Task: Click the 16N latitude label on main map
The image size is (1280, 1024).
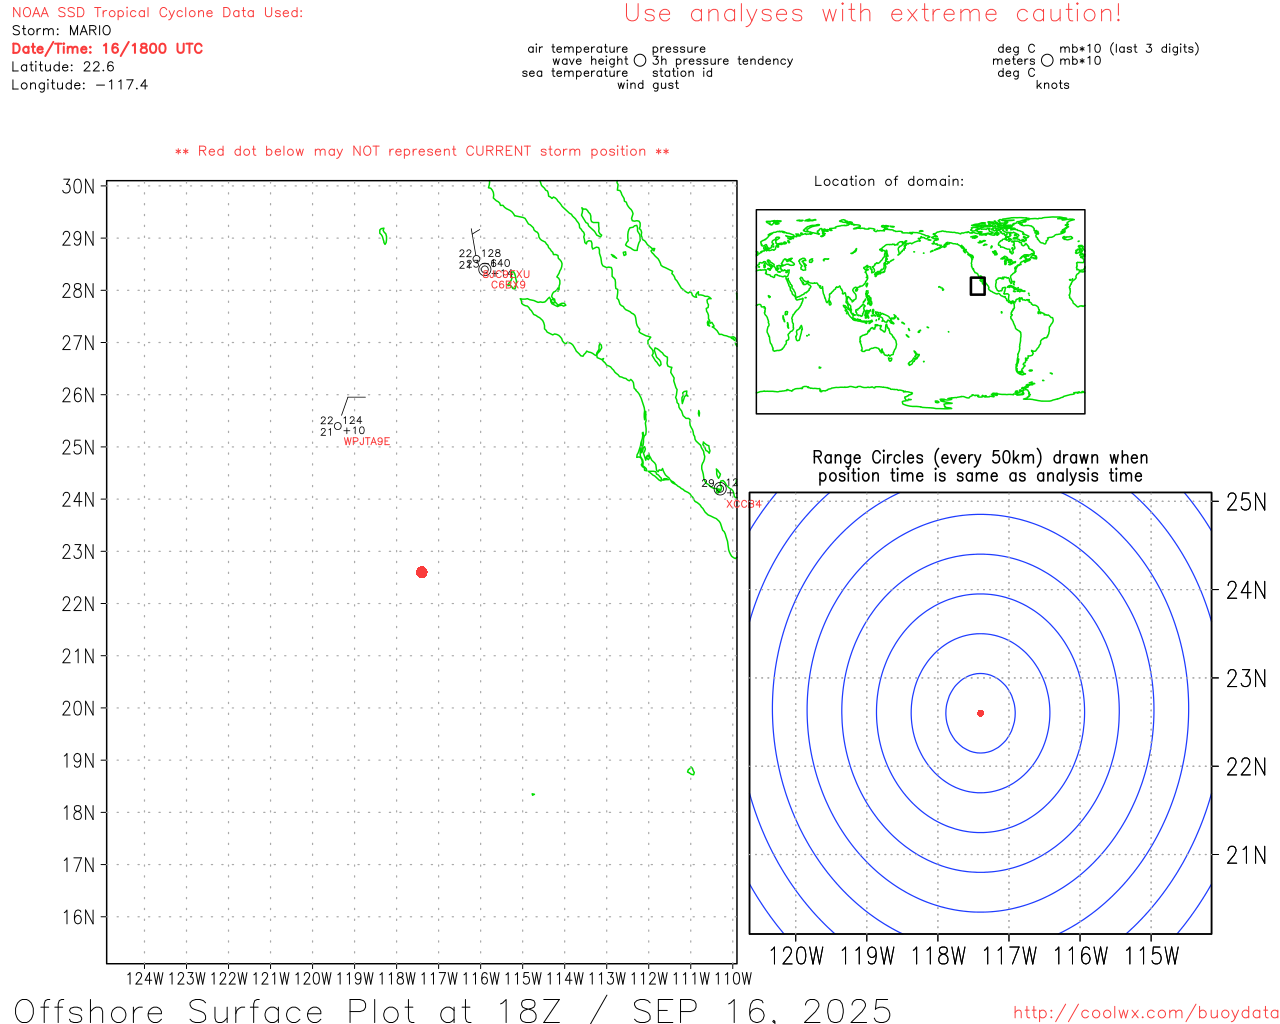Action: (x=78, y=917)
